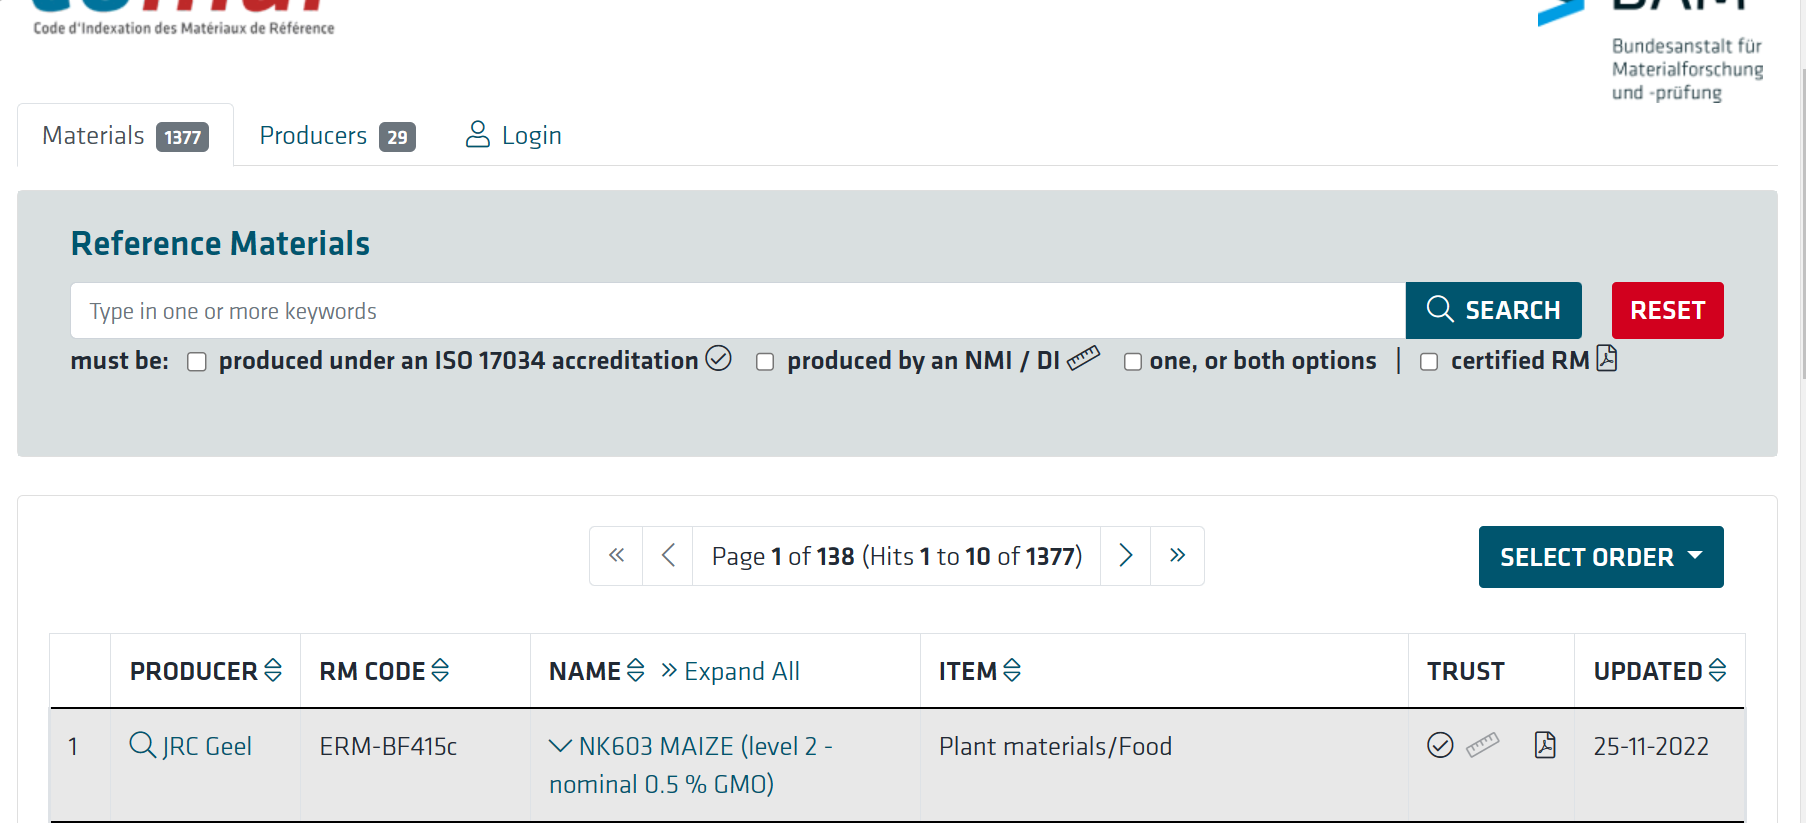Sort table by Updated date
The width and height of the screenshot is (1806, 823).
pos(1717,671)
